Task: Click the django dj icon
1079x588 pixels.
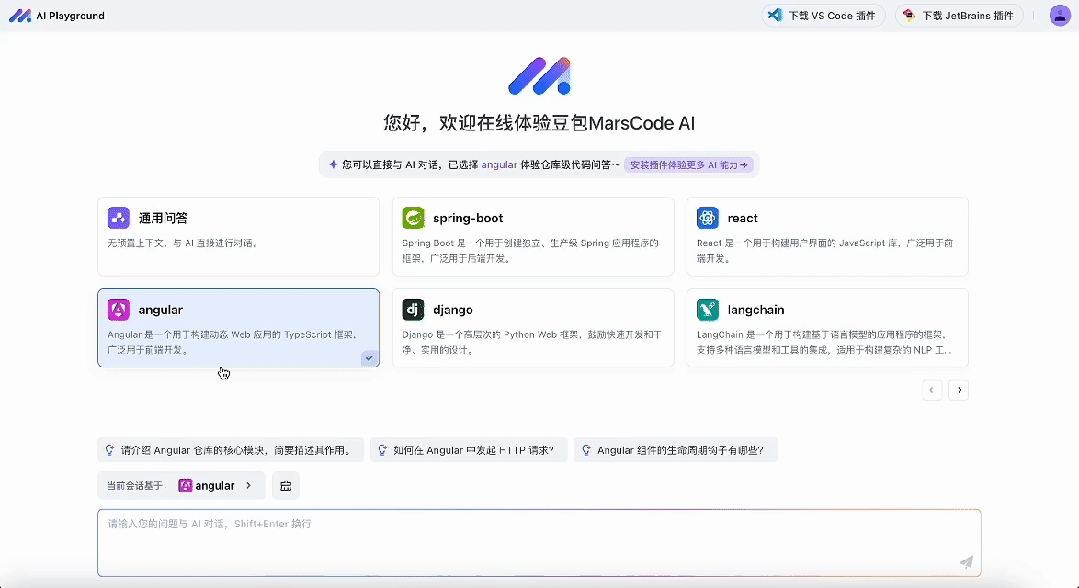Action: pyautogui.click(x=413, y=310)
